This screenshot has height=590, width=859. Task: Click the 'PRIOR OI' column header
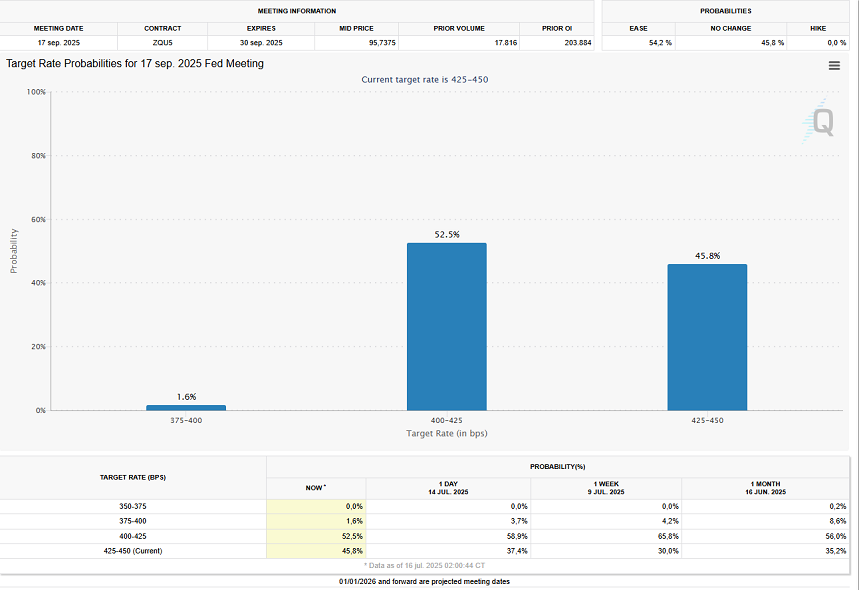(557, 28)
